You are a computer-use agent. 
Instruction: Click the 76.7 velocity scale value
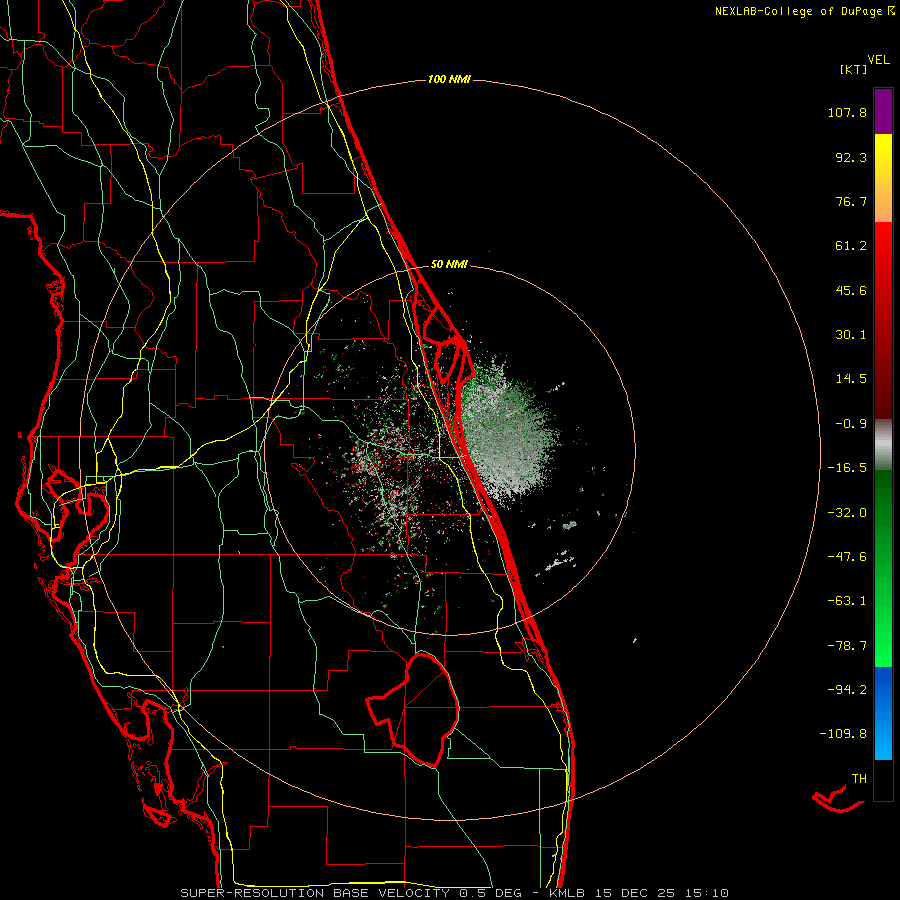coord(851,201)
